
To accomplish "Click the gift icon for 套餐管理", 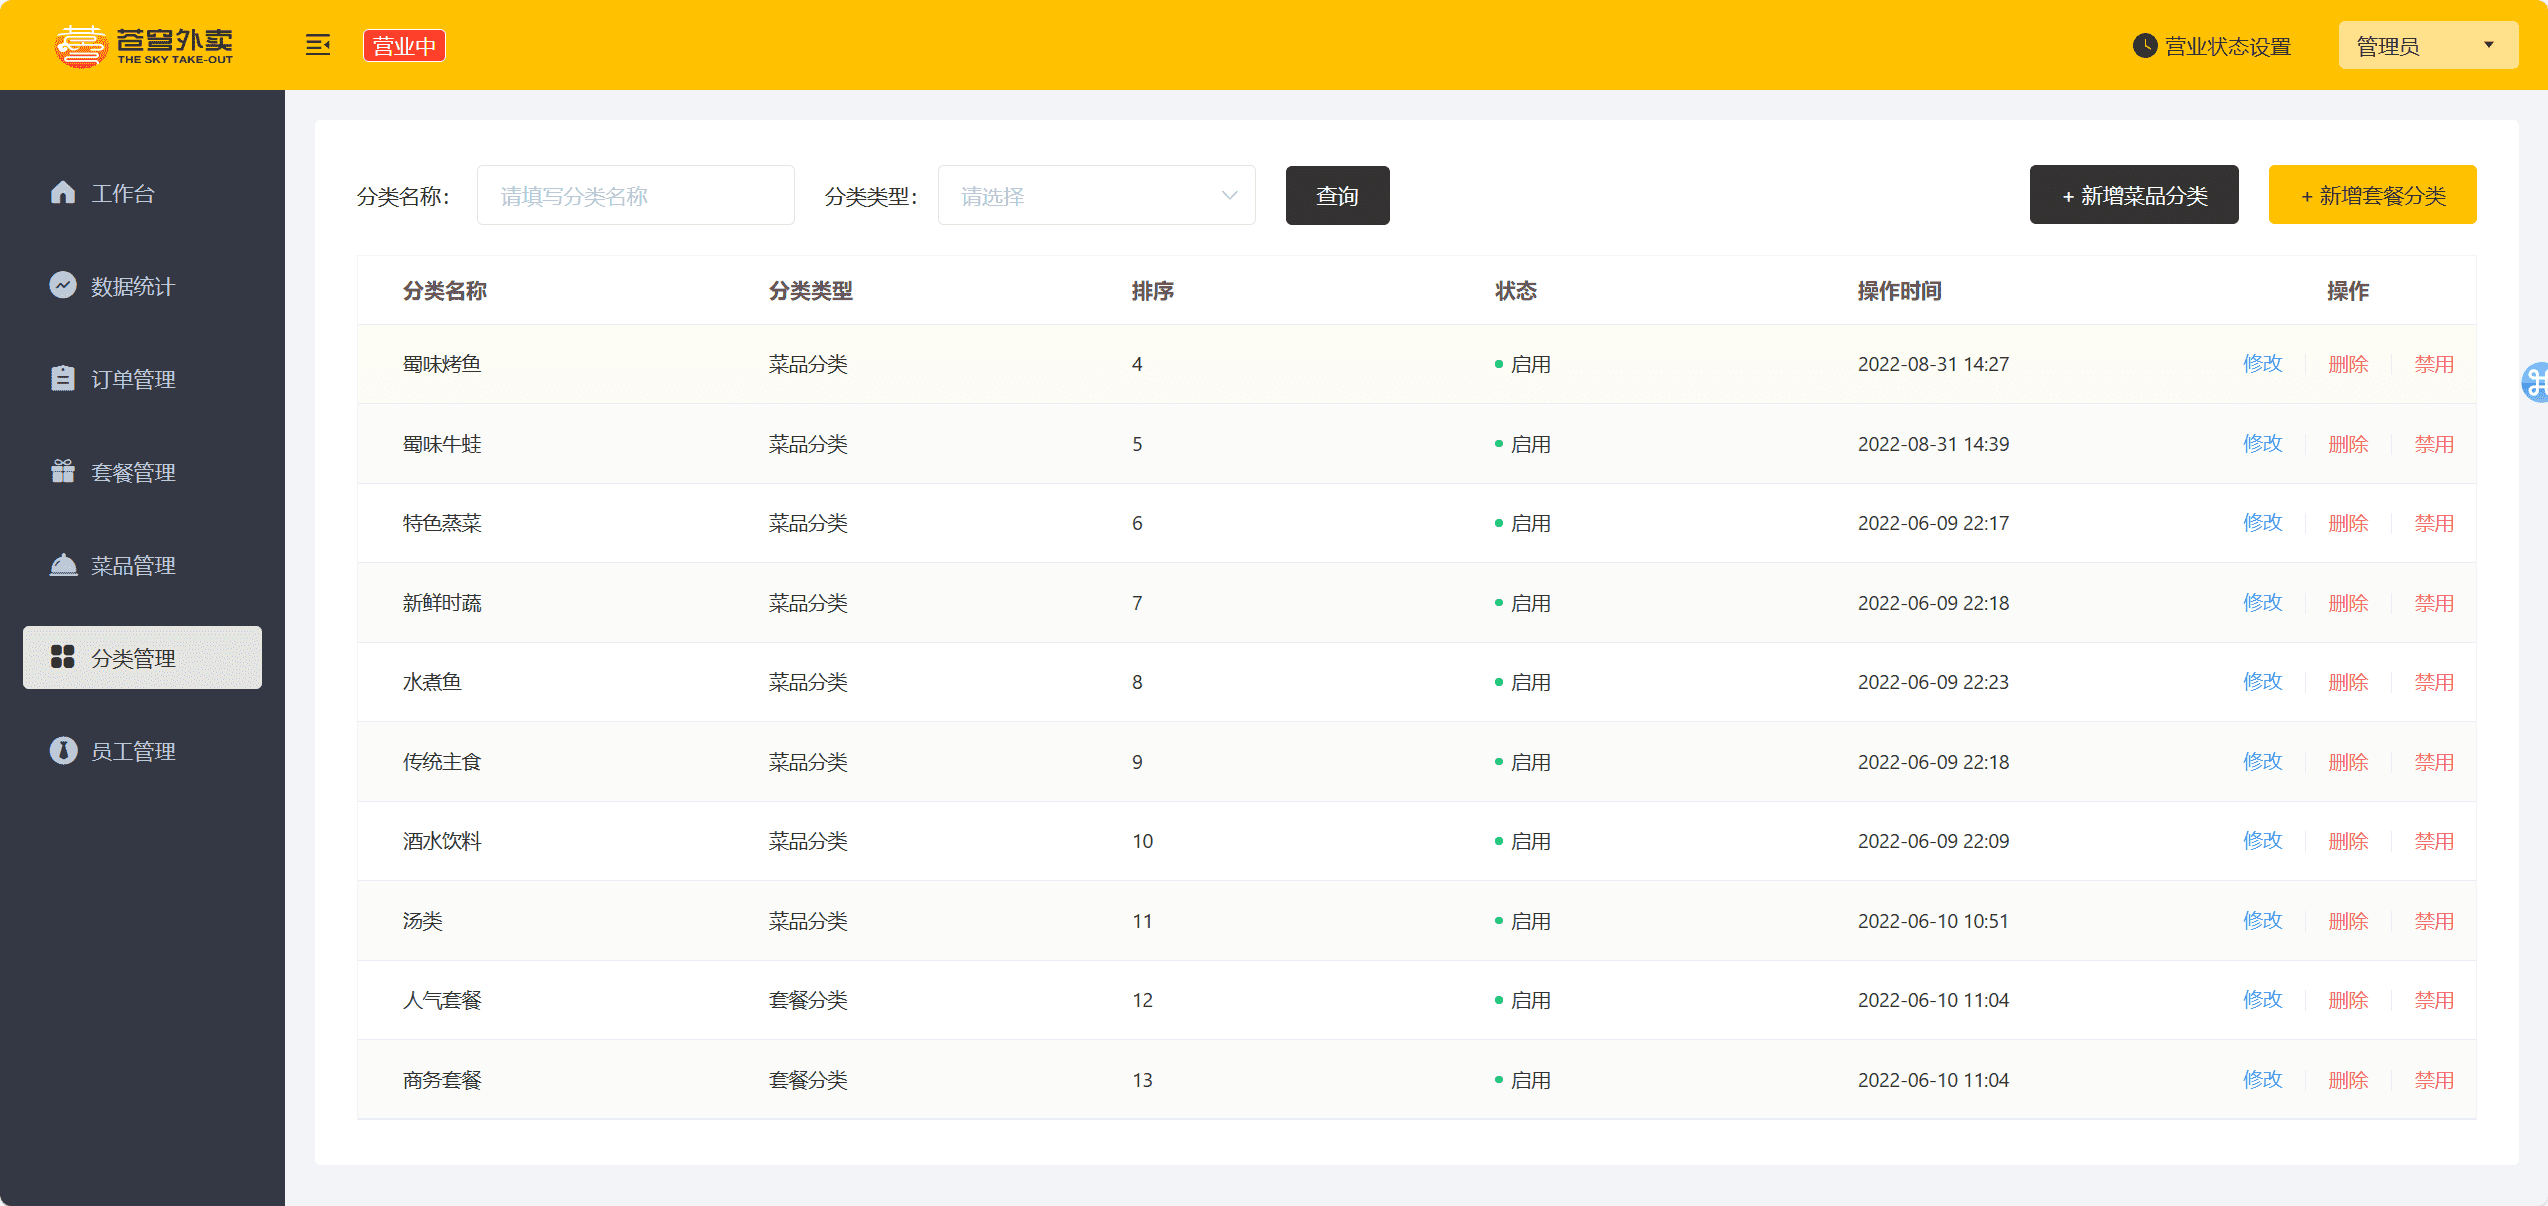I will (63, 471).
